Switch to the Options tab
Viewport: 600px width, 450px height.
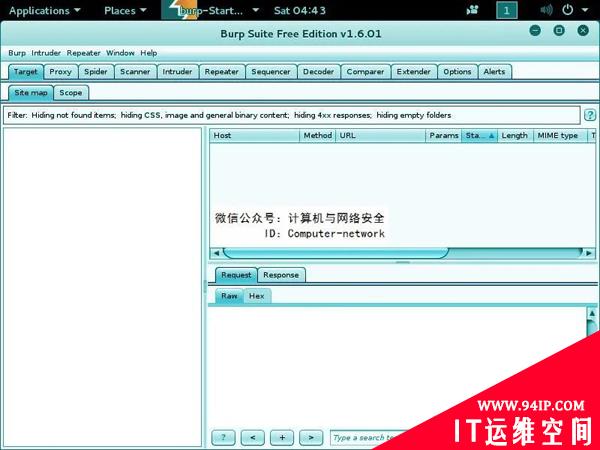coord(457,72)
